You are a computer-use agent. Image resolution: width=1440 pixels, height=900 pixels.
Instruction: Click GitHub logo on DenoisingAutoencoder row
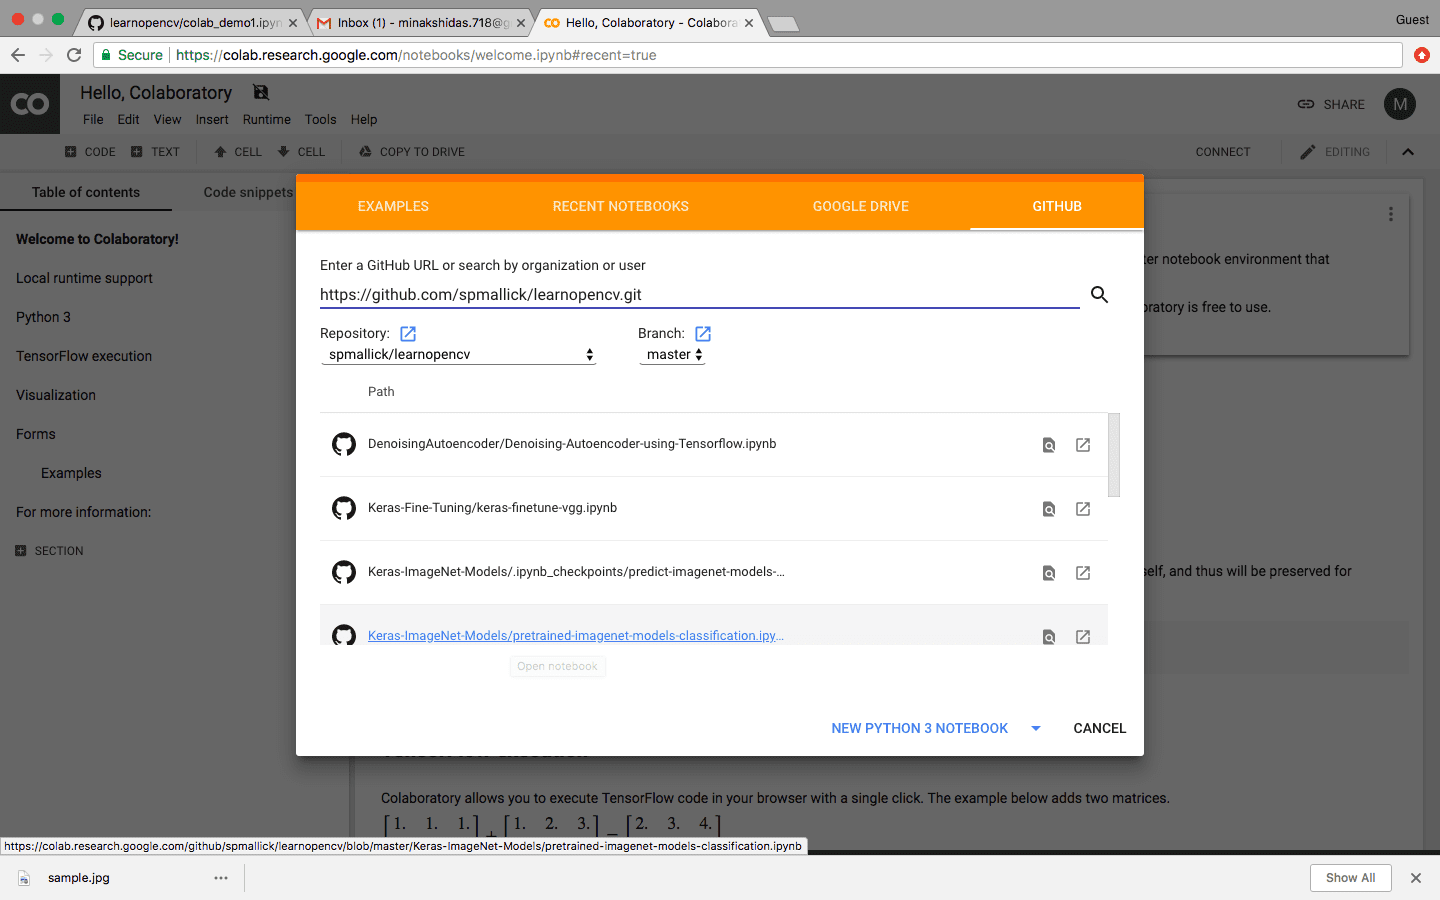coord(344,444)
